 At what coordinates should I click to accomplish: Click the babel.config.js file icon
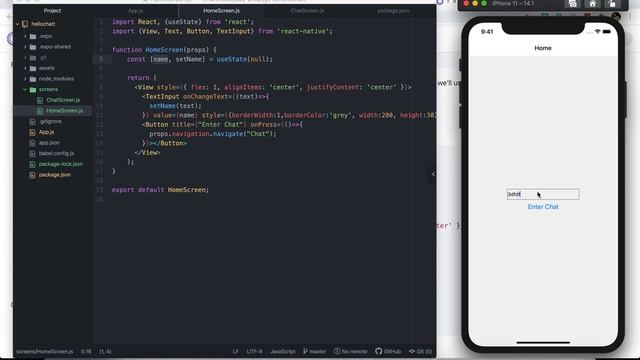point(32,153)
